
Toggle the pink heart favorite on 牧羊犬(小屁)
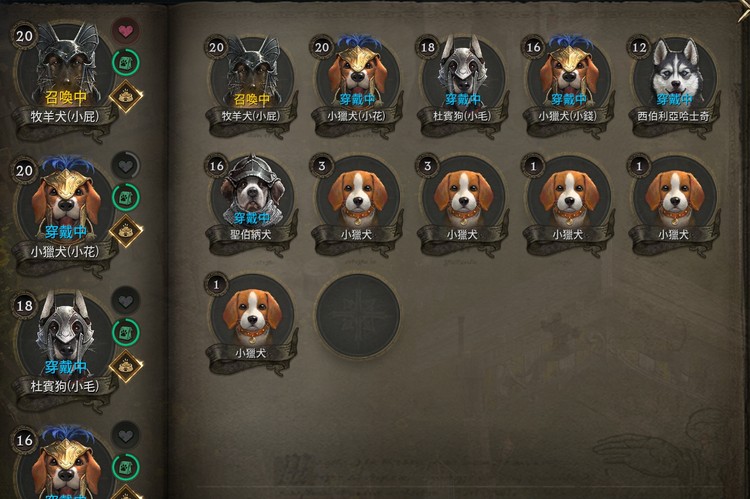126,31
